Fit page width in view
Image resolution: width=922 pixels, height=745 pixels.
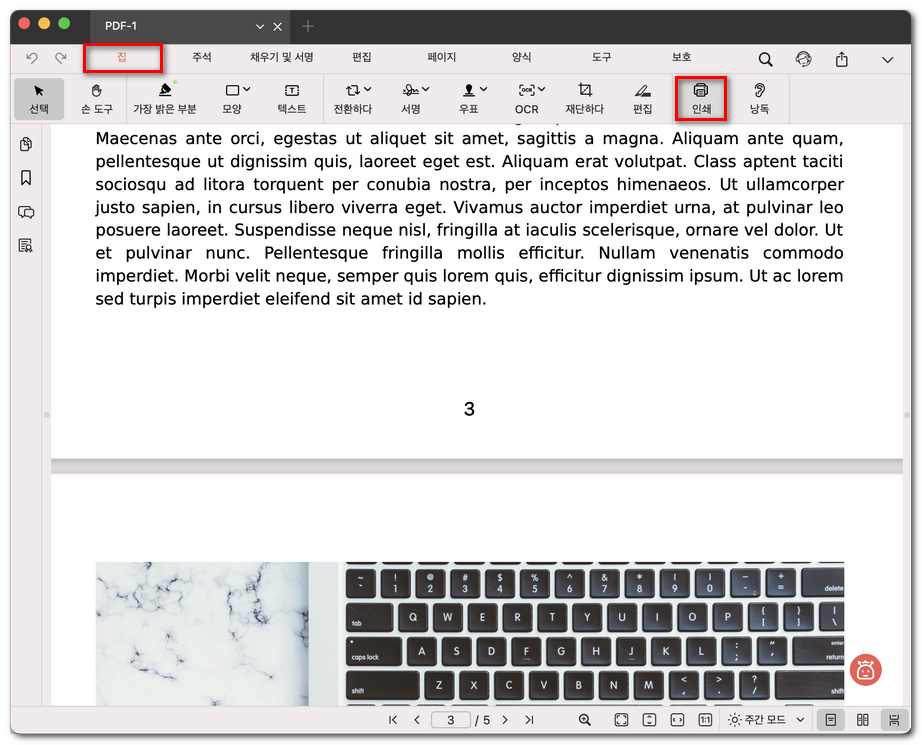pyautogui.click(x=677, y=720)
